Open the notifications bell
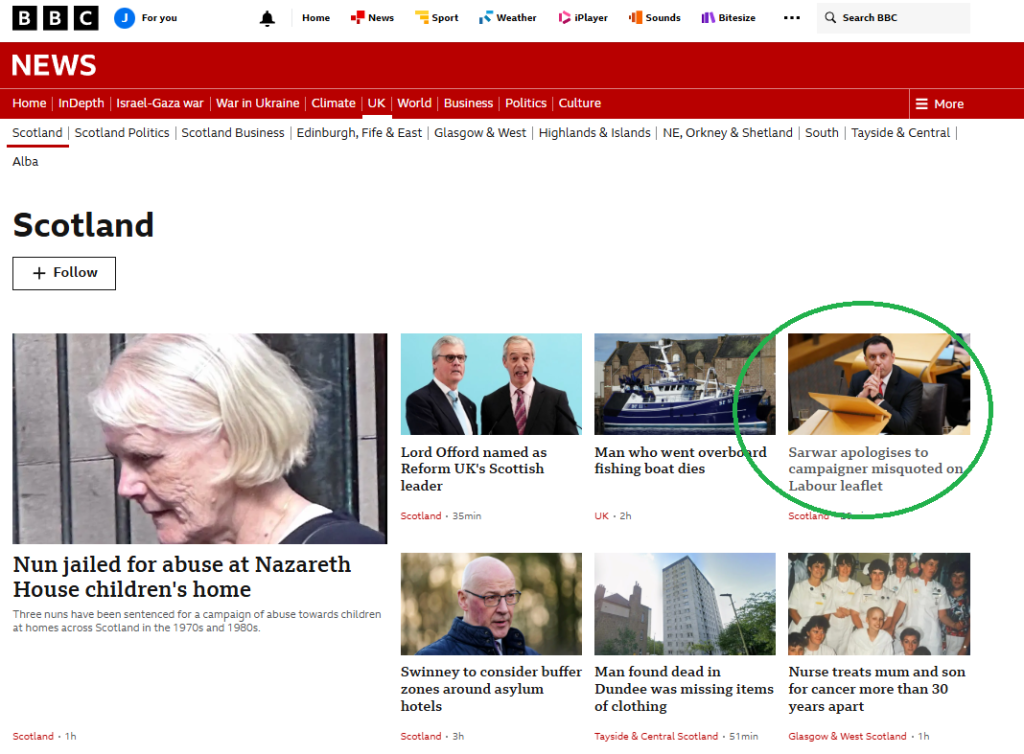Image resolution: width=1024 pixels, height=754 pixels. point(267,18)
